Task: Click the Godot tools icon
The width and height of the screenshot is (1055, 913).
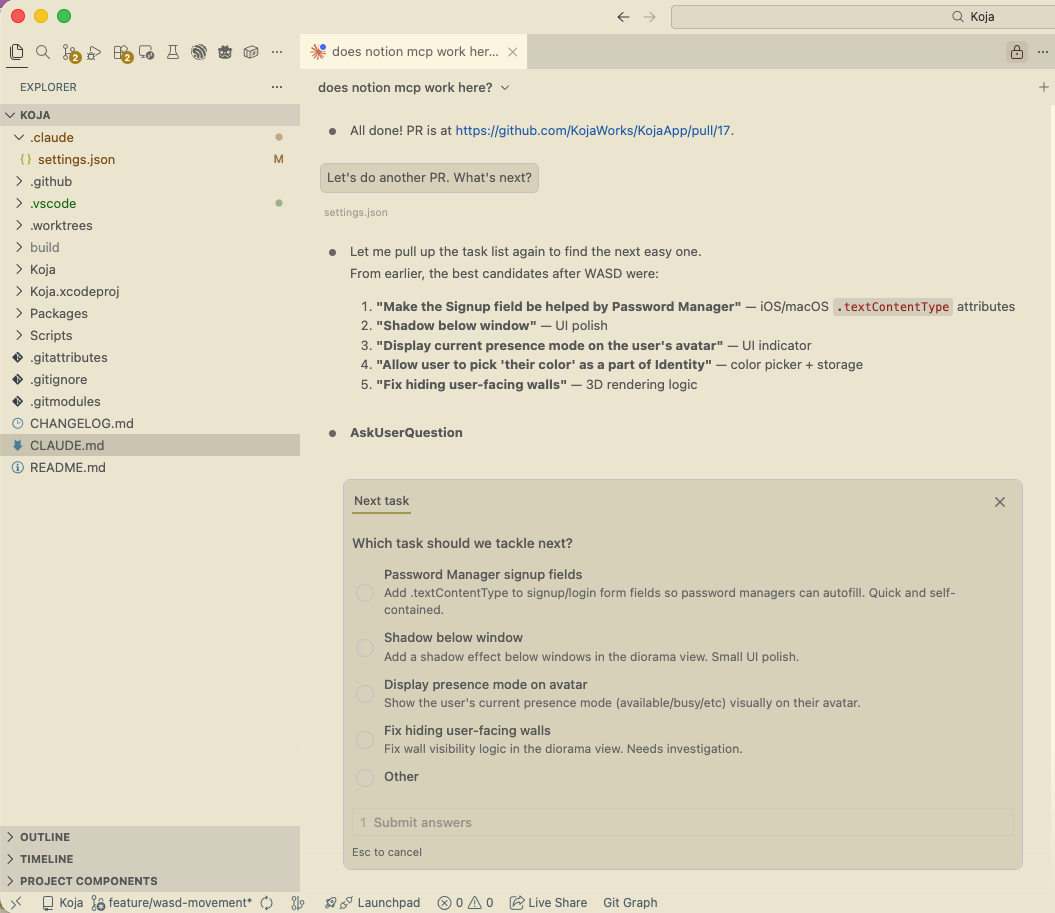Action: [x=225, y=52]
